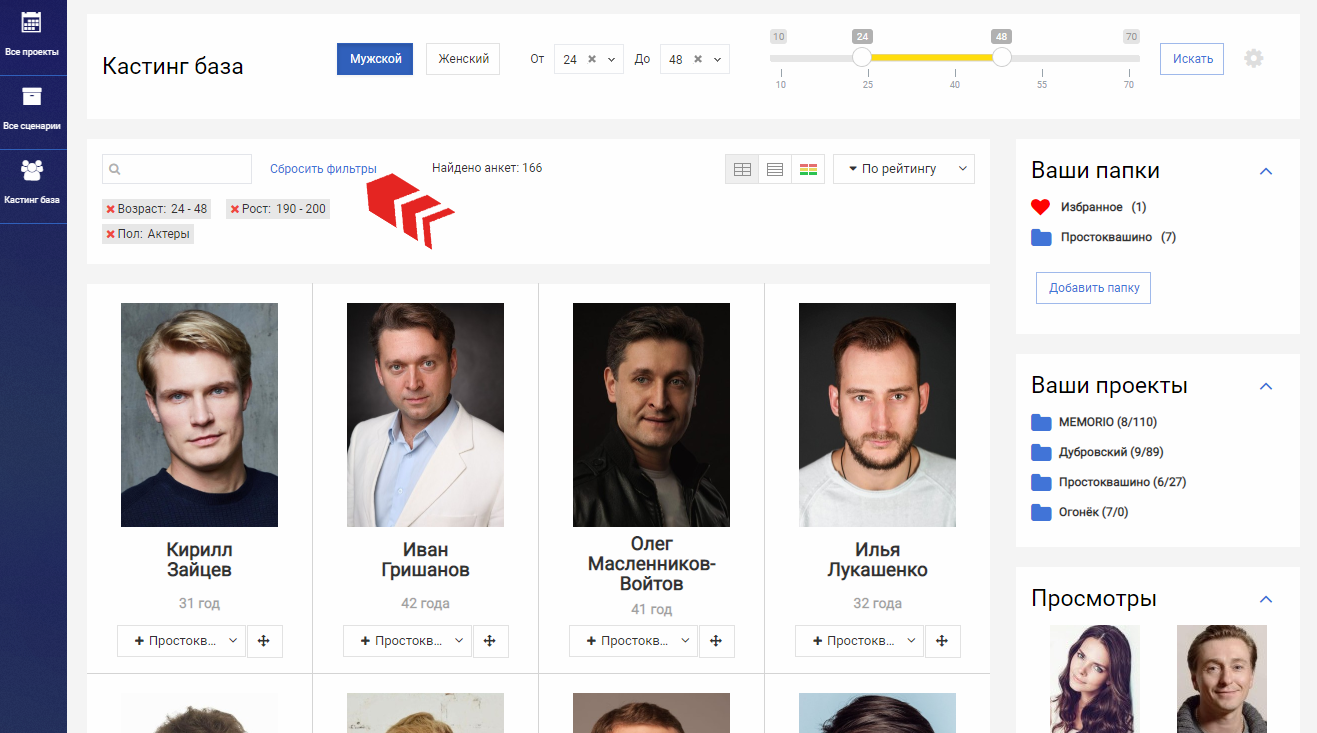Click the name Иван Гришанов
This screenshot has width=1317, height=733.
coord(425,560)
